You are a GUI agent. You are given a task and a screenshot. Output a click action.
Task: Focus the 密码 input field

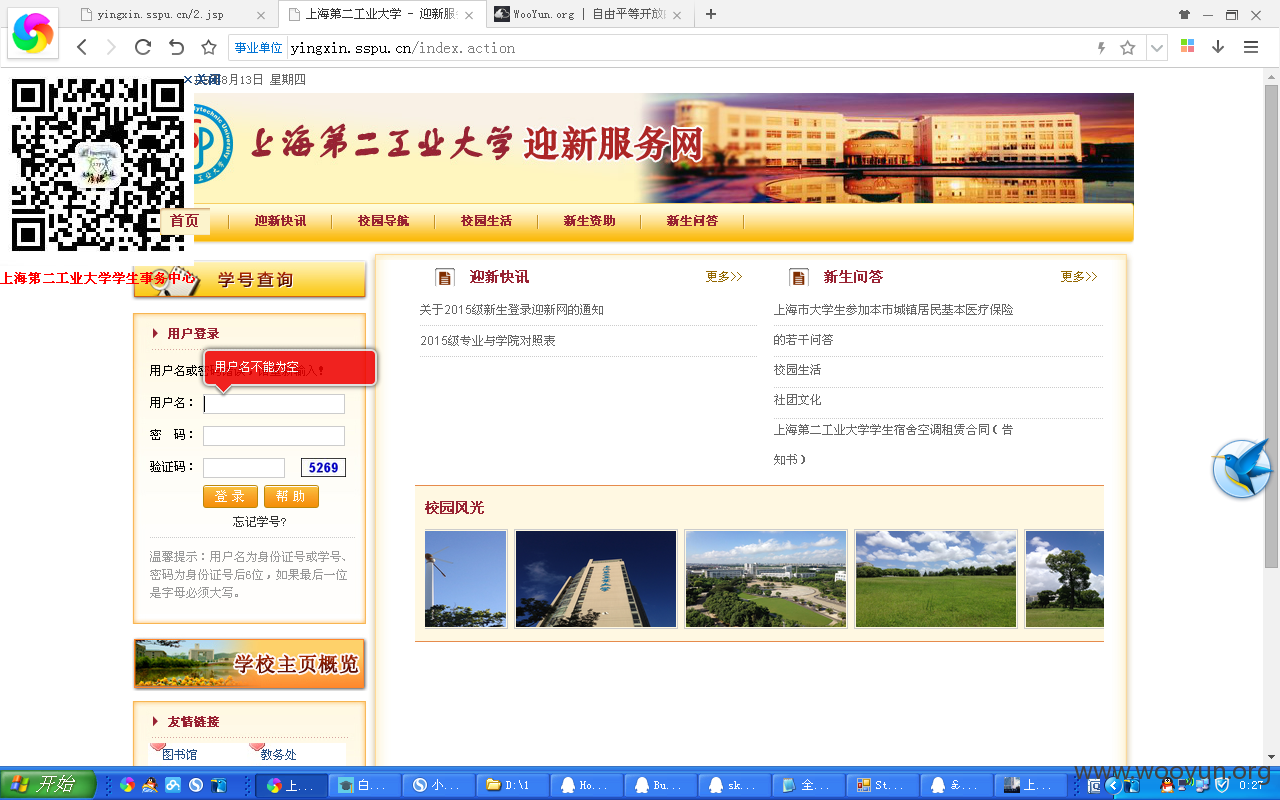tap(274, 436)
